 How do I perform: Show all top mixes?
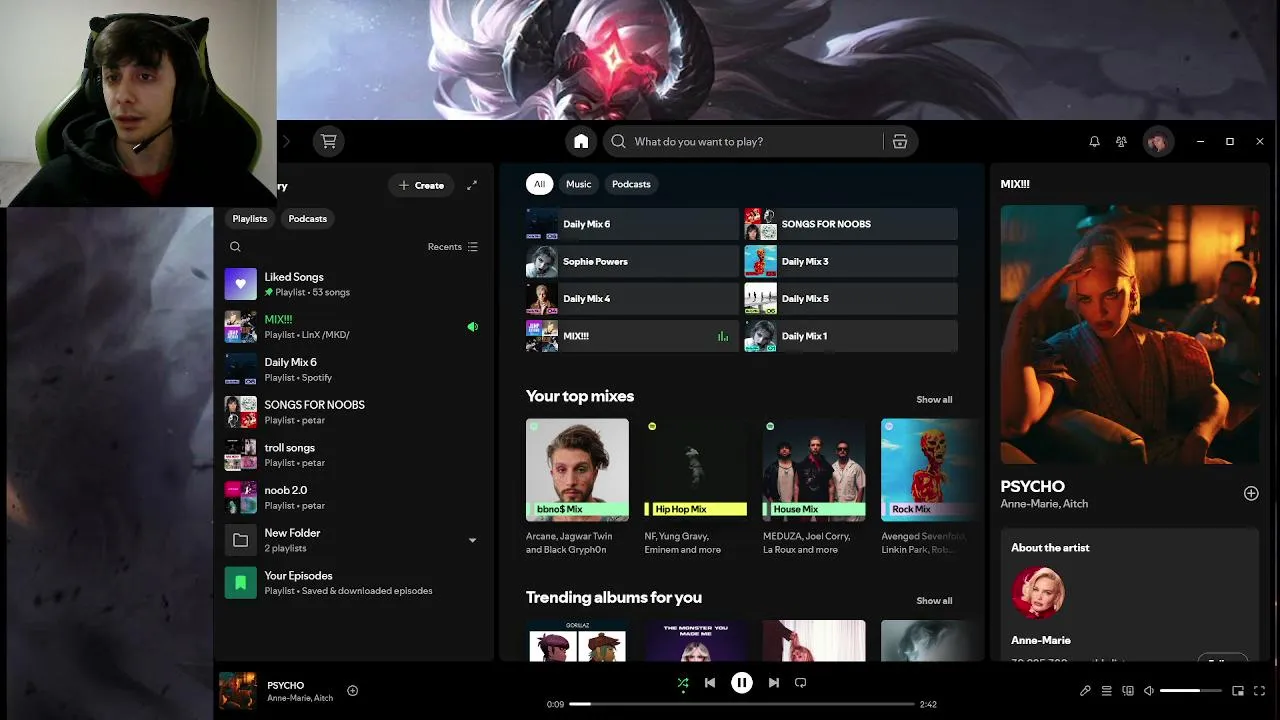[x=934, y=400]
